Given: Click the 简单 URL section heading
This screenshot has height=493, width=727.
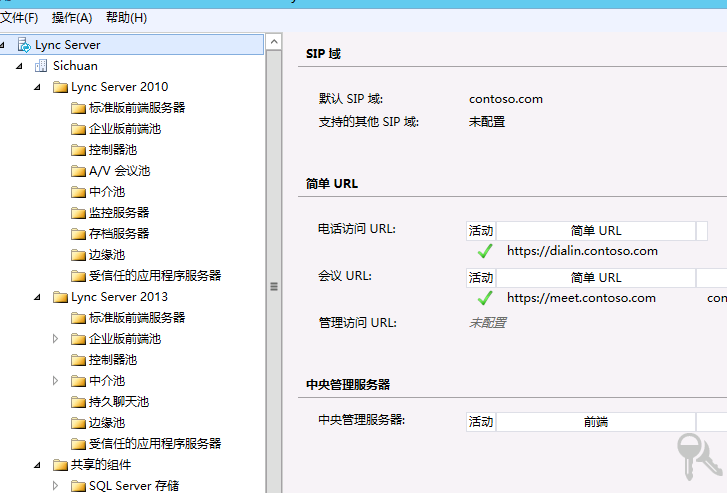Looking at the screenshot, I should [x=332, y=184].
